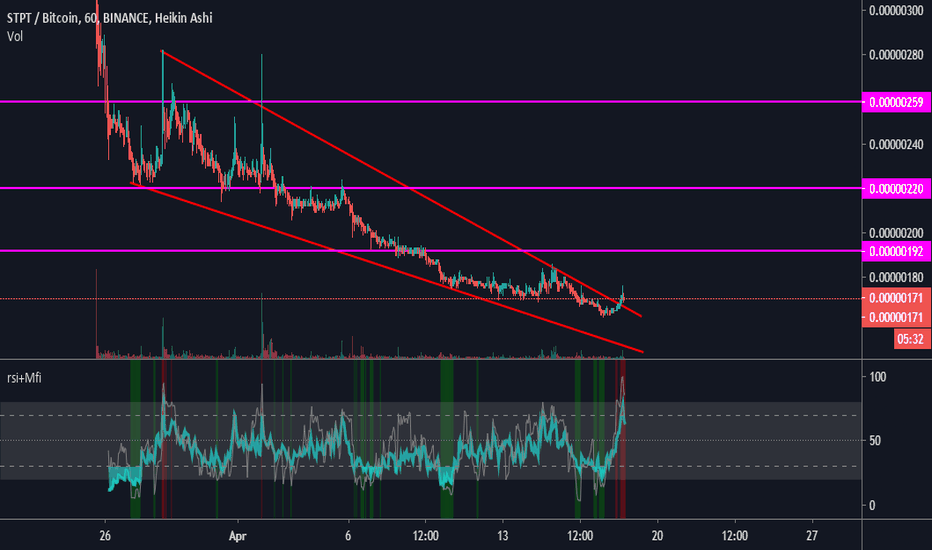The width and height of the screenshot is (932, 550).
Task: Click the 6 date label on time axis
Action: [x=348, y=535]
